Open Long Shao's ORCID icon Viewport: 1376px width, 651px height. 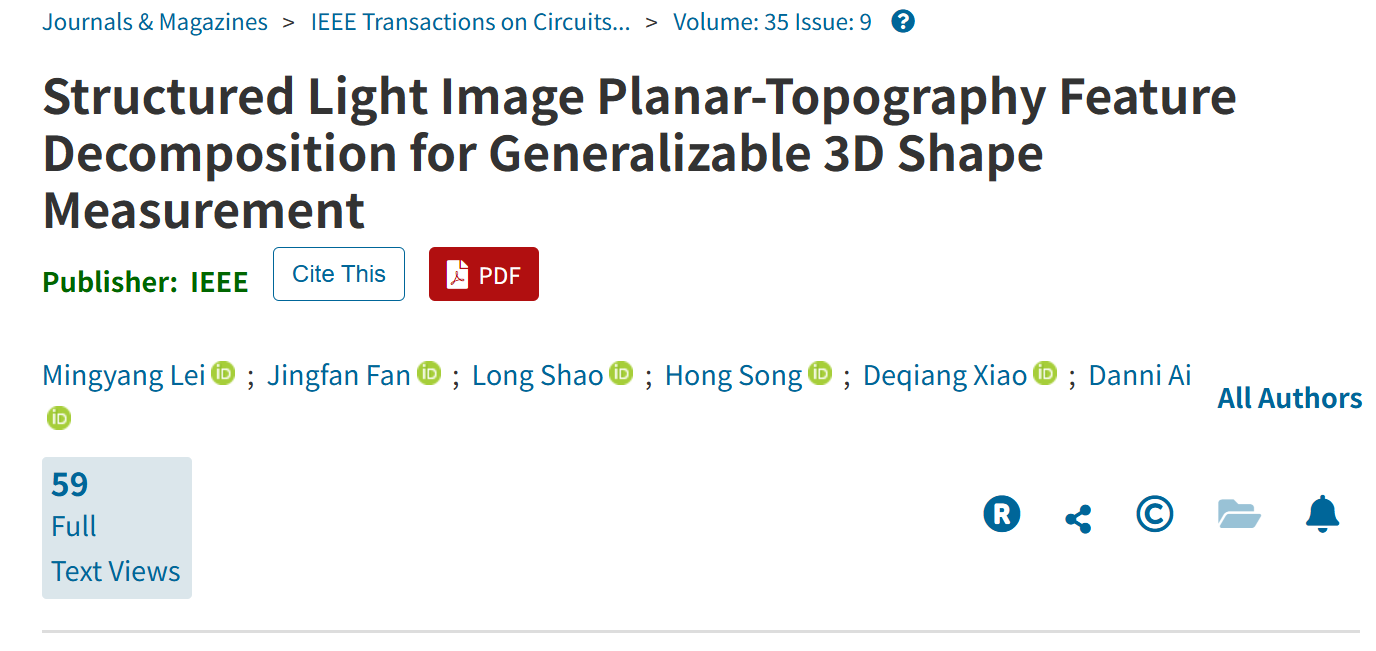[x=621, y=374]
